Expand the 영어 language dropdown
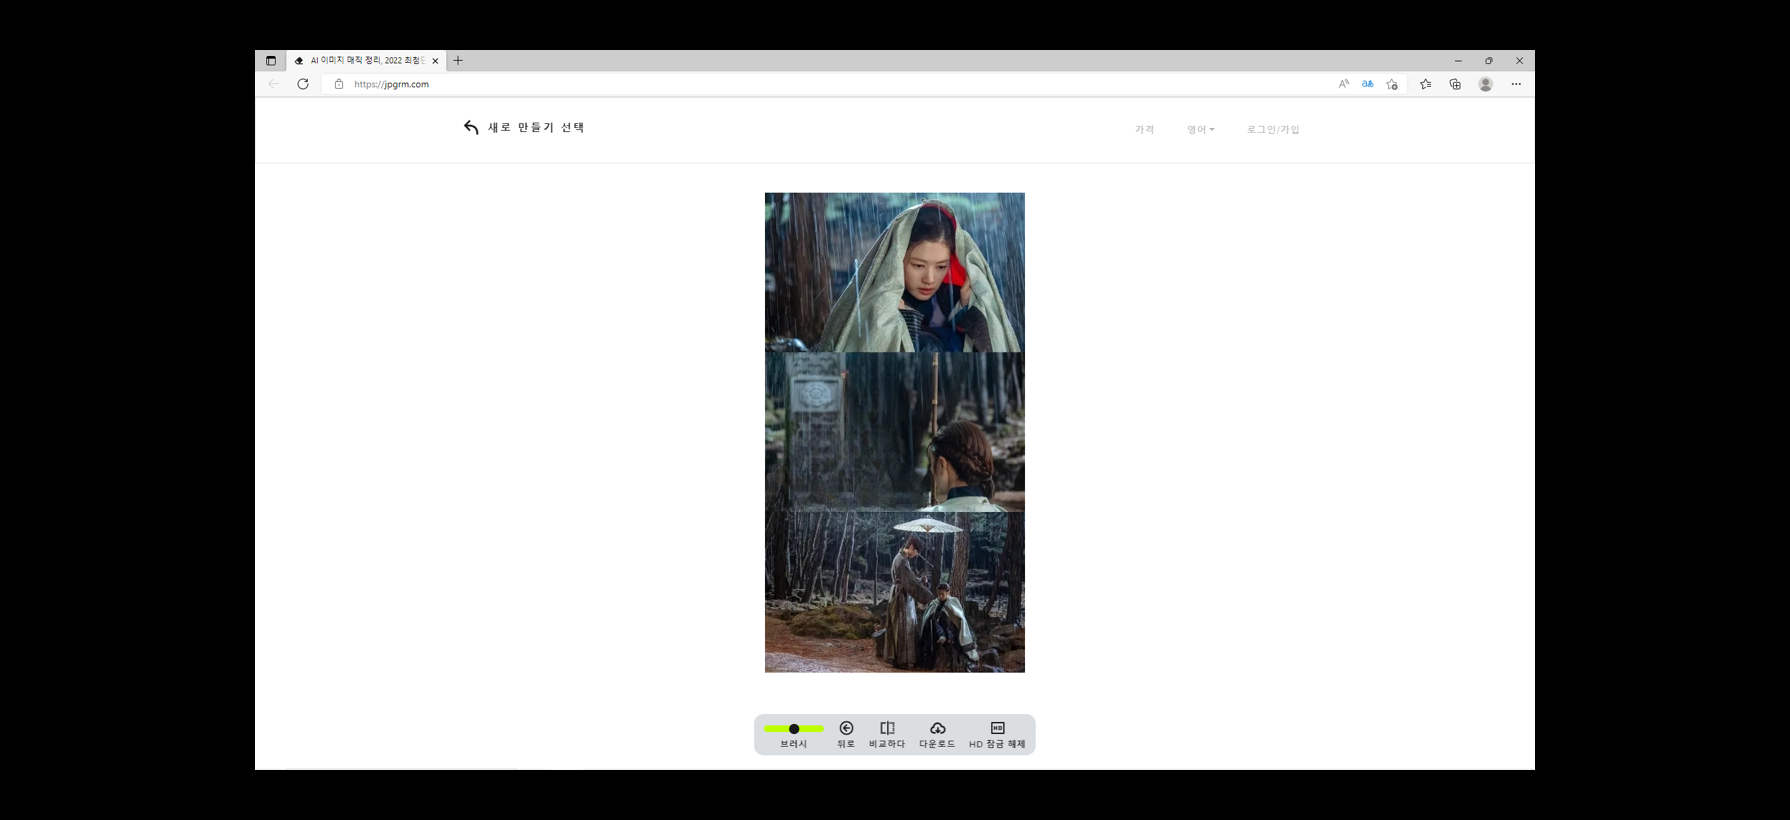Image resolution: width=1790 pixels, height=820 pixels. [x=1201, y=129]
